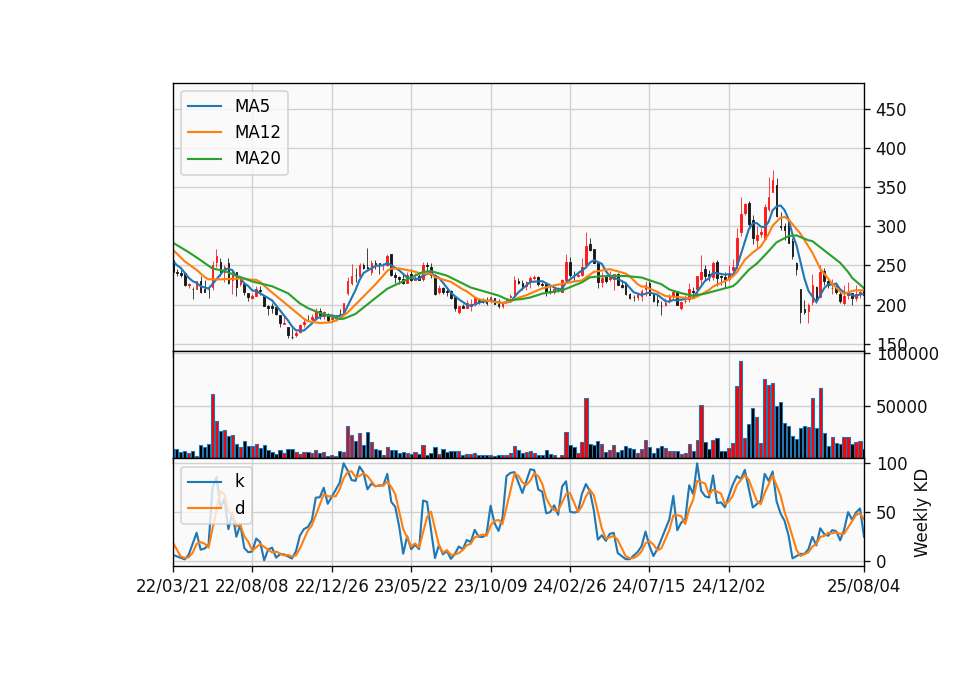The height and width of the screenshot is (690, 960).
Task: Click the lowest candlestick after the early-2025 drop
Action: point(801,306)
